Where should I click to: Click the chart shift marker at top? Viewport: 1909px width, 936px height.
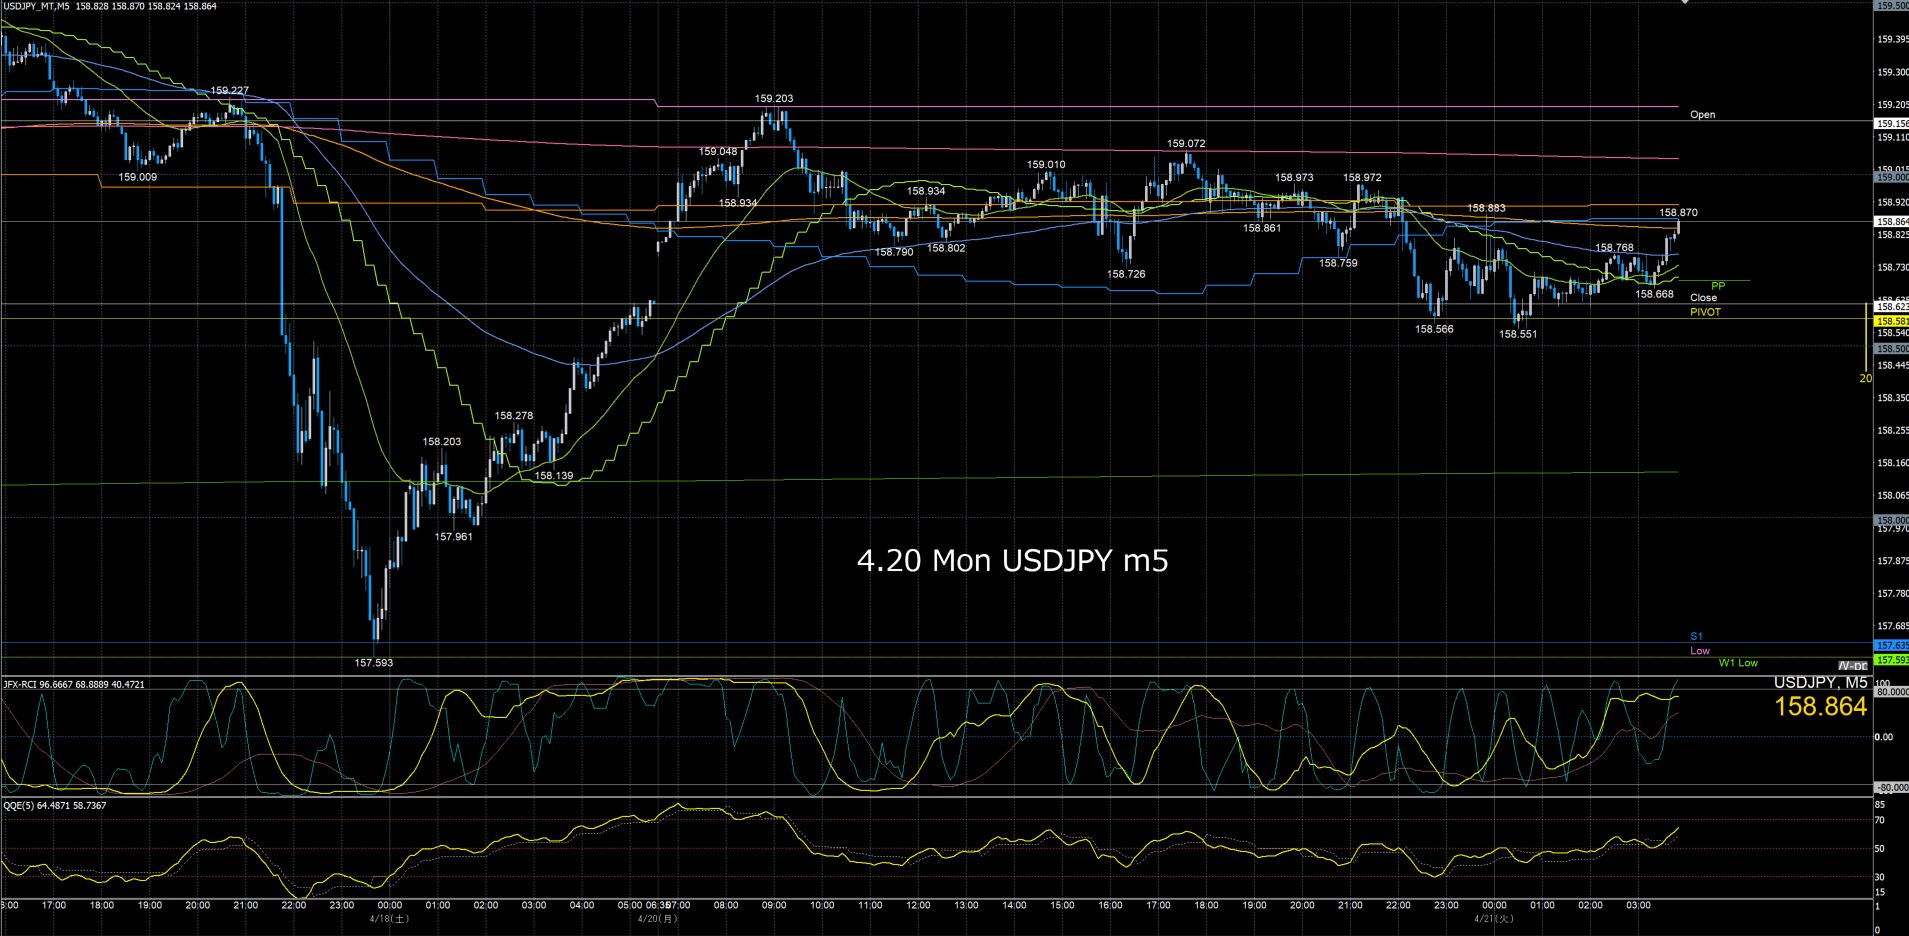(1685, 3)
